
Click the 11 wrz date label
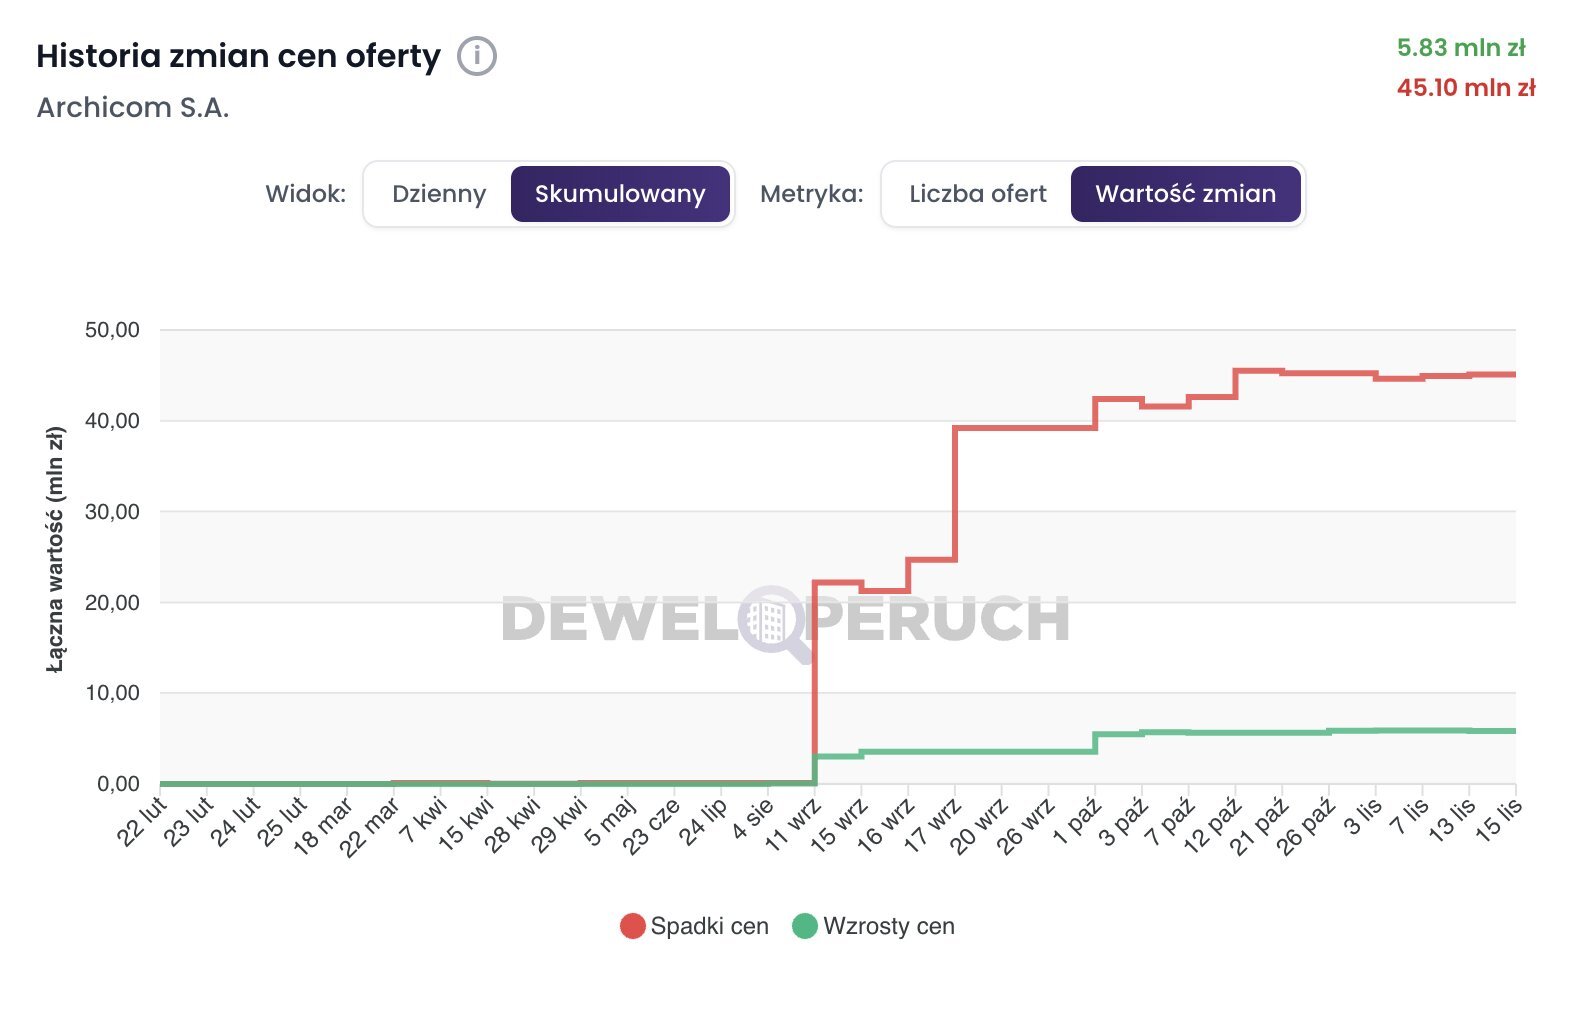[794, 826]
